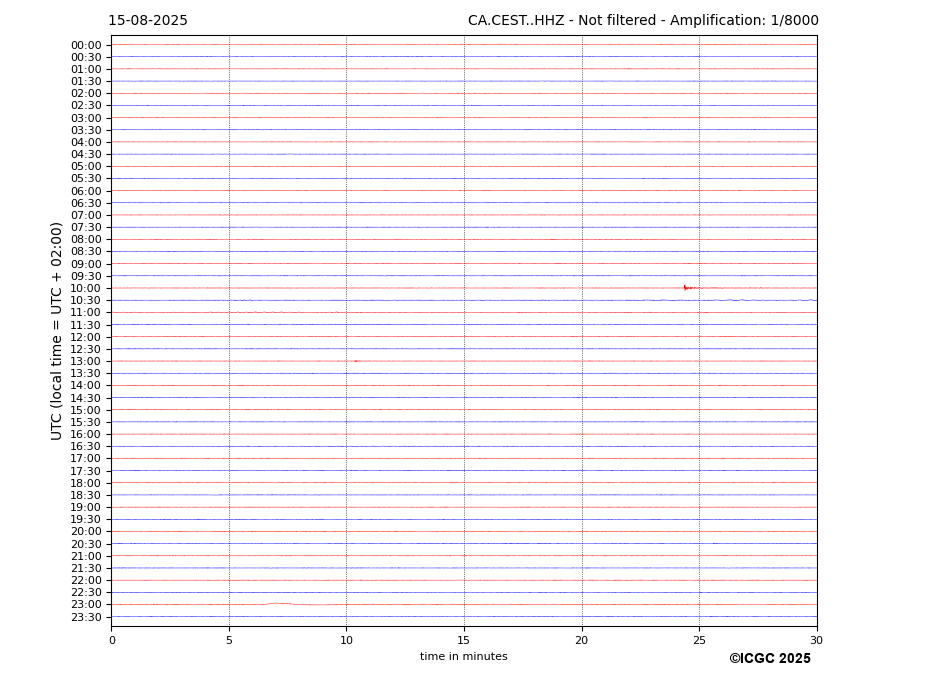This screenshot has width=927, height=696.
Task: Click the 09:30 time row label
Action: [86, 276]
